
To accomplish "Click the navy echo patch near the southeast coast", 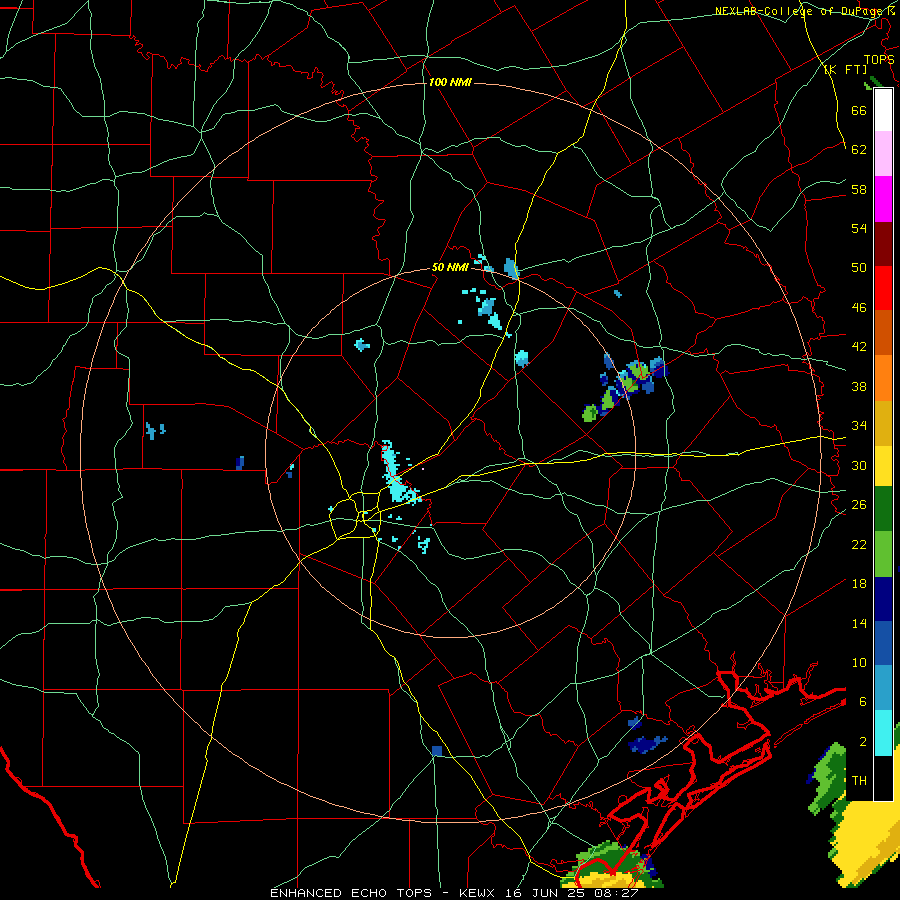I will [647, 744].
